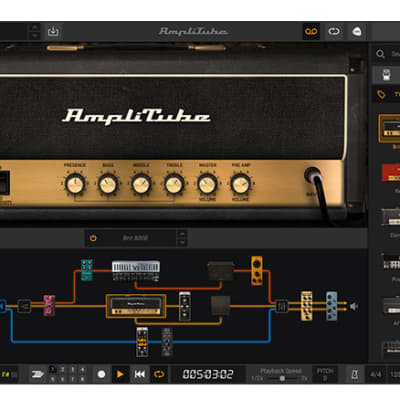Select the pink stomp pedal in chain
400x400 pixels.
pyautogui.click(x=49, y=305)
